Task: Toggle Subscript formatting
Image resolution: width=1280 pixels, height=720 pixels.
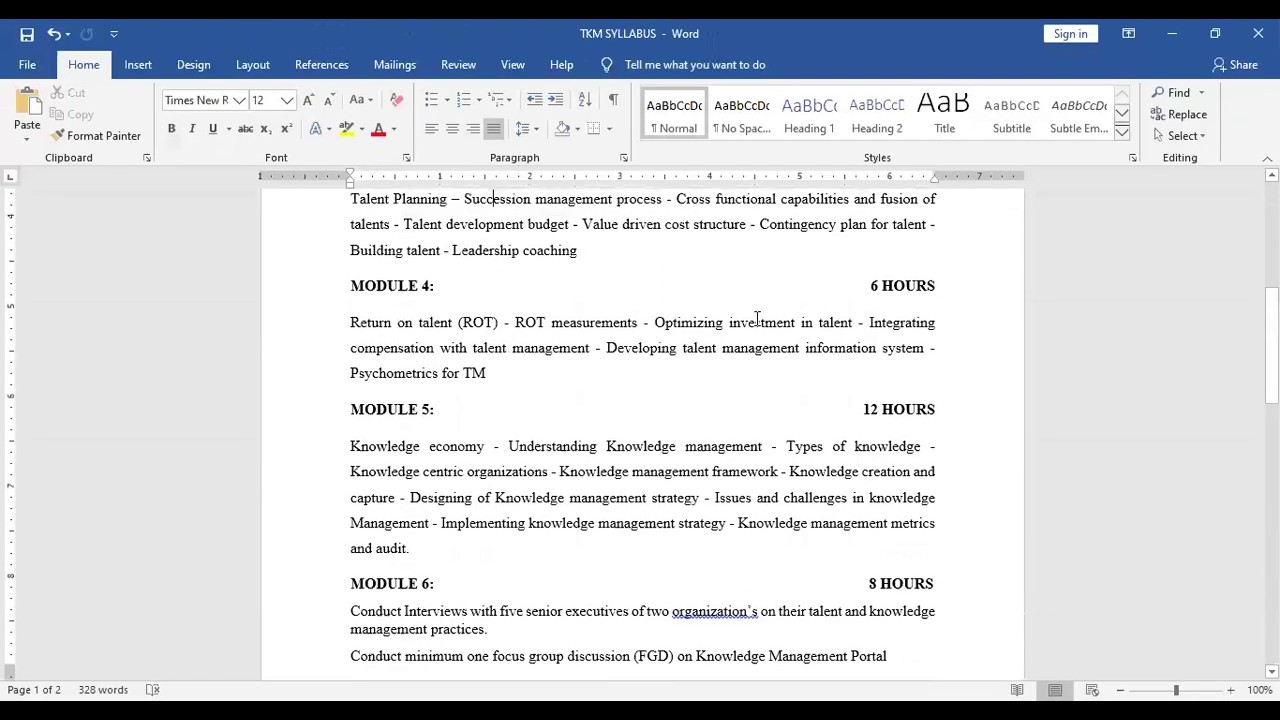Action: (x=265, y=129)
